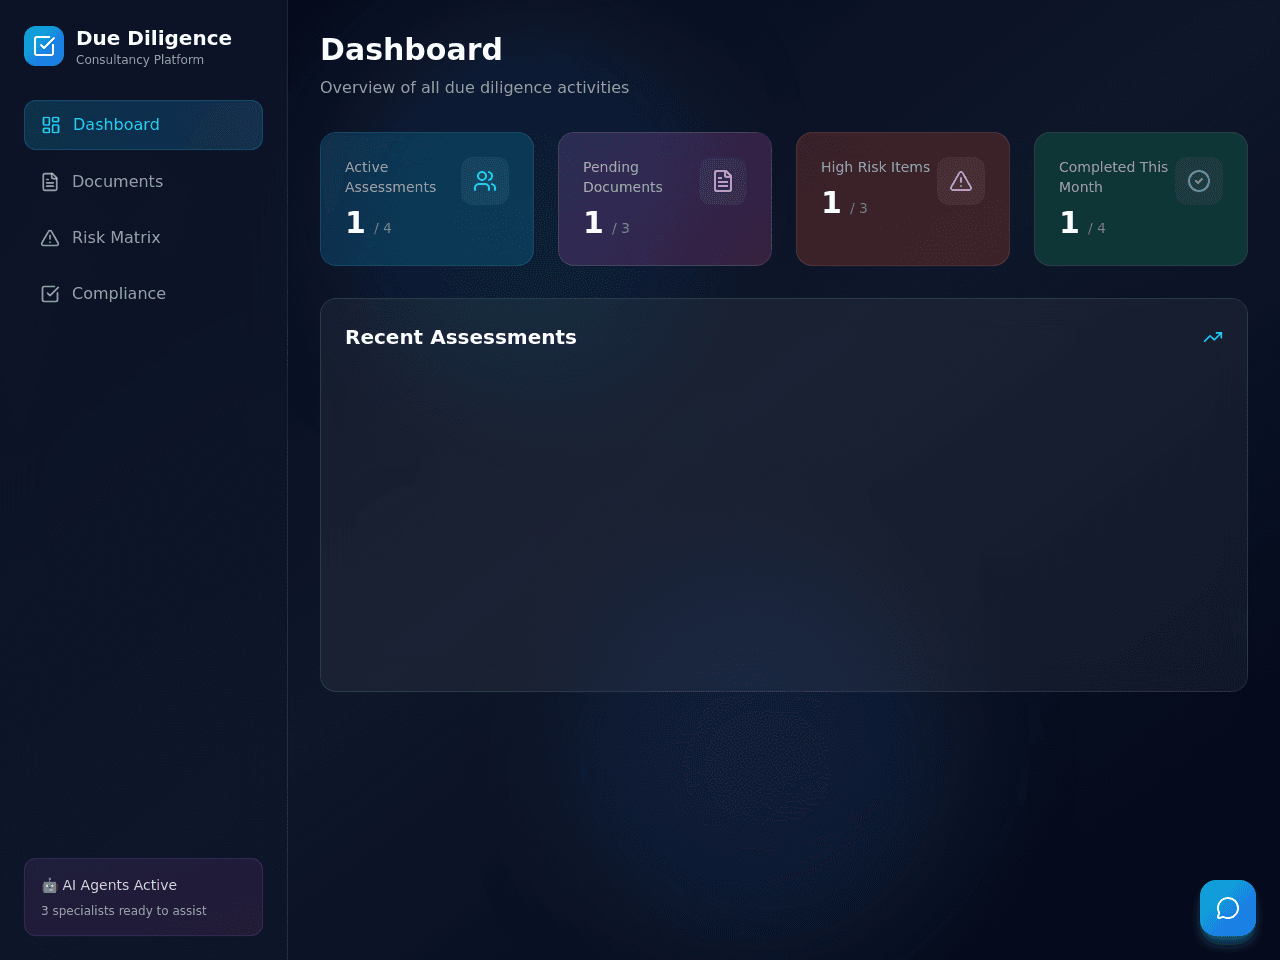Open the Compliance menu item
The height and width of the screenshot is (960, 1280).
143,293
